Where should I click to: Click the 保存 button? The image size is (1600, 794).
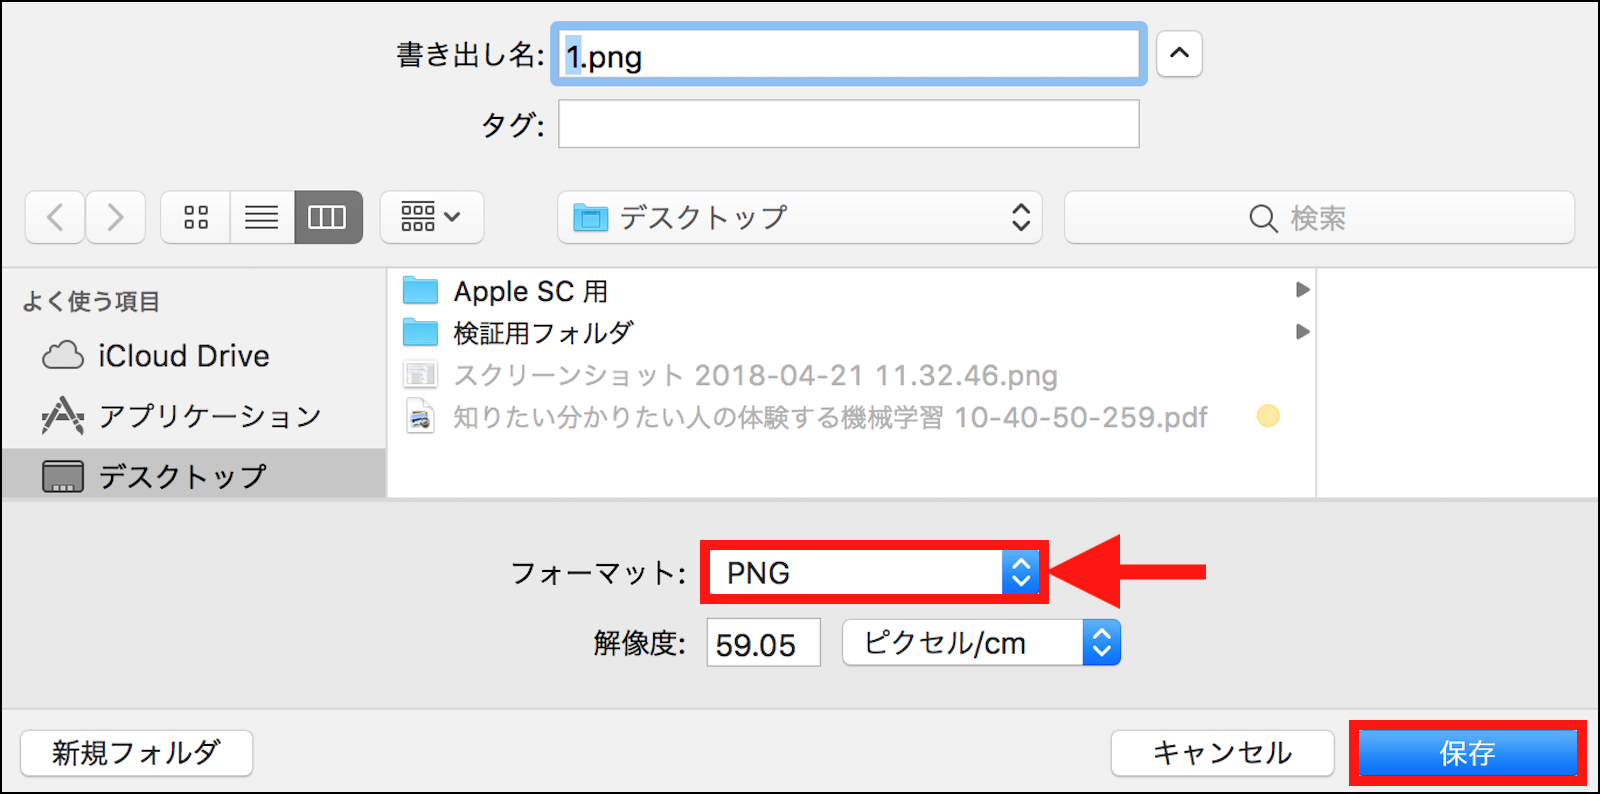[1467, 753]
